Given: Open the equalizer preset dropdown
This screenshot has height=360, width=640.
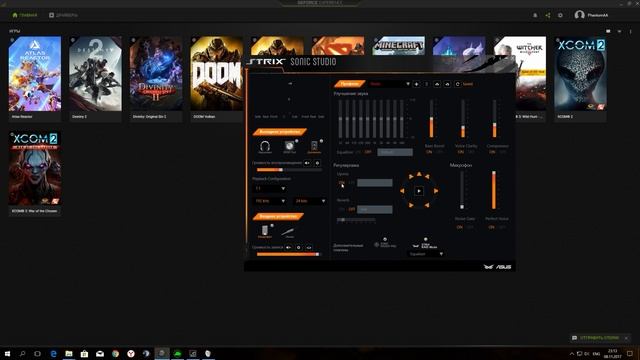Looking at the screenshot, I should [395, 152].
